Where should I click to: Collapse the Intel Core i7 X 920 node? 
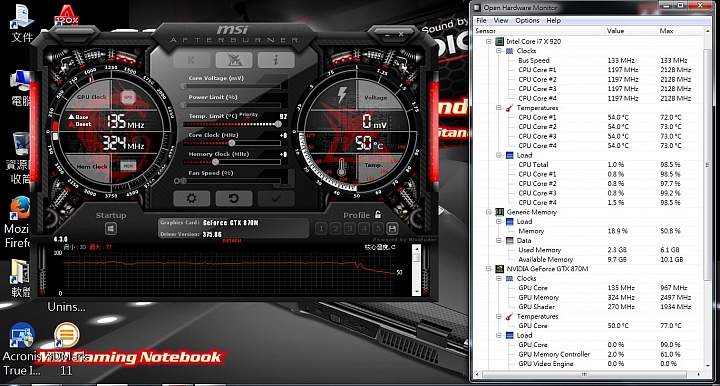489,41
